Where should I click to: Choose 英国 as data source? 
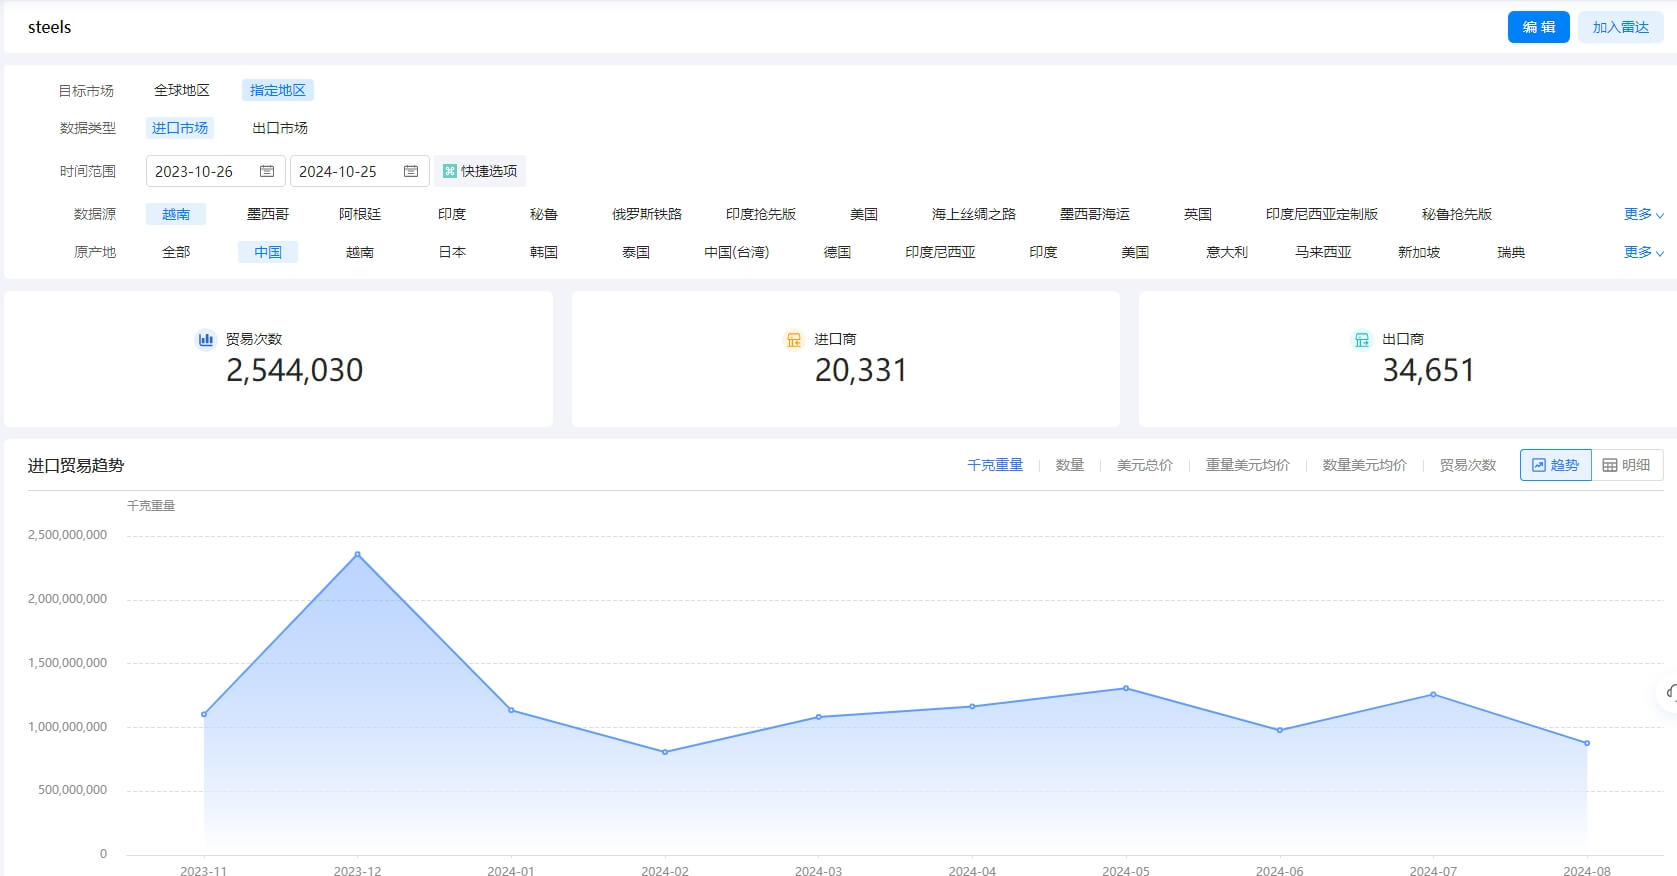point(1198,214)
